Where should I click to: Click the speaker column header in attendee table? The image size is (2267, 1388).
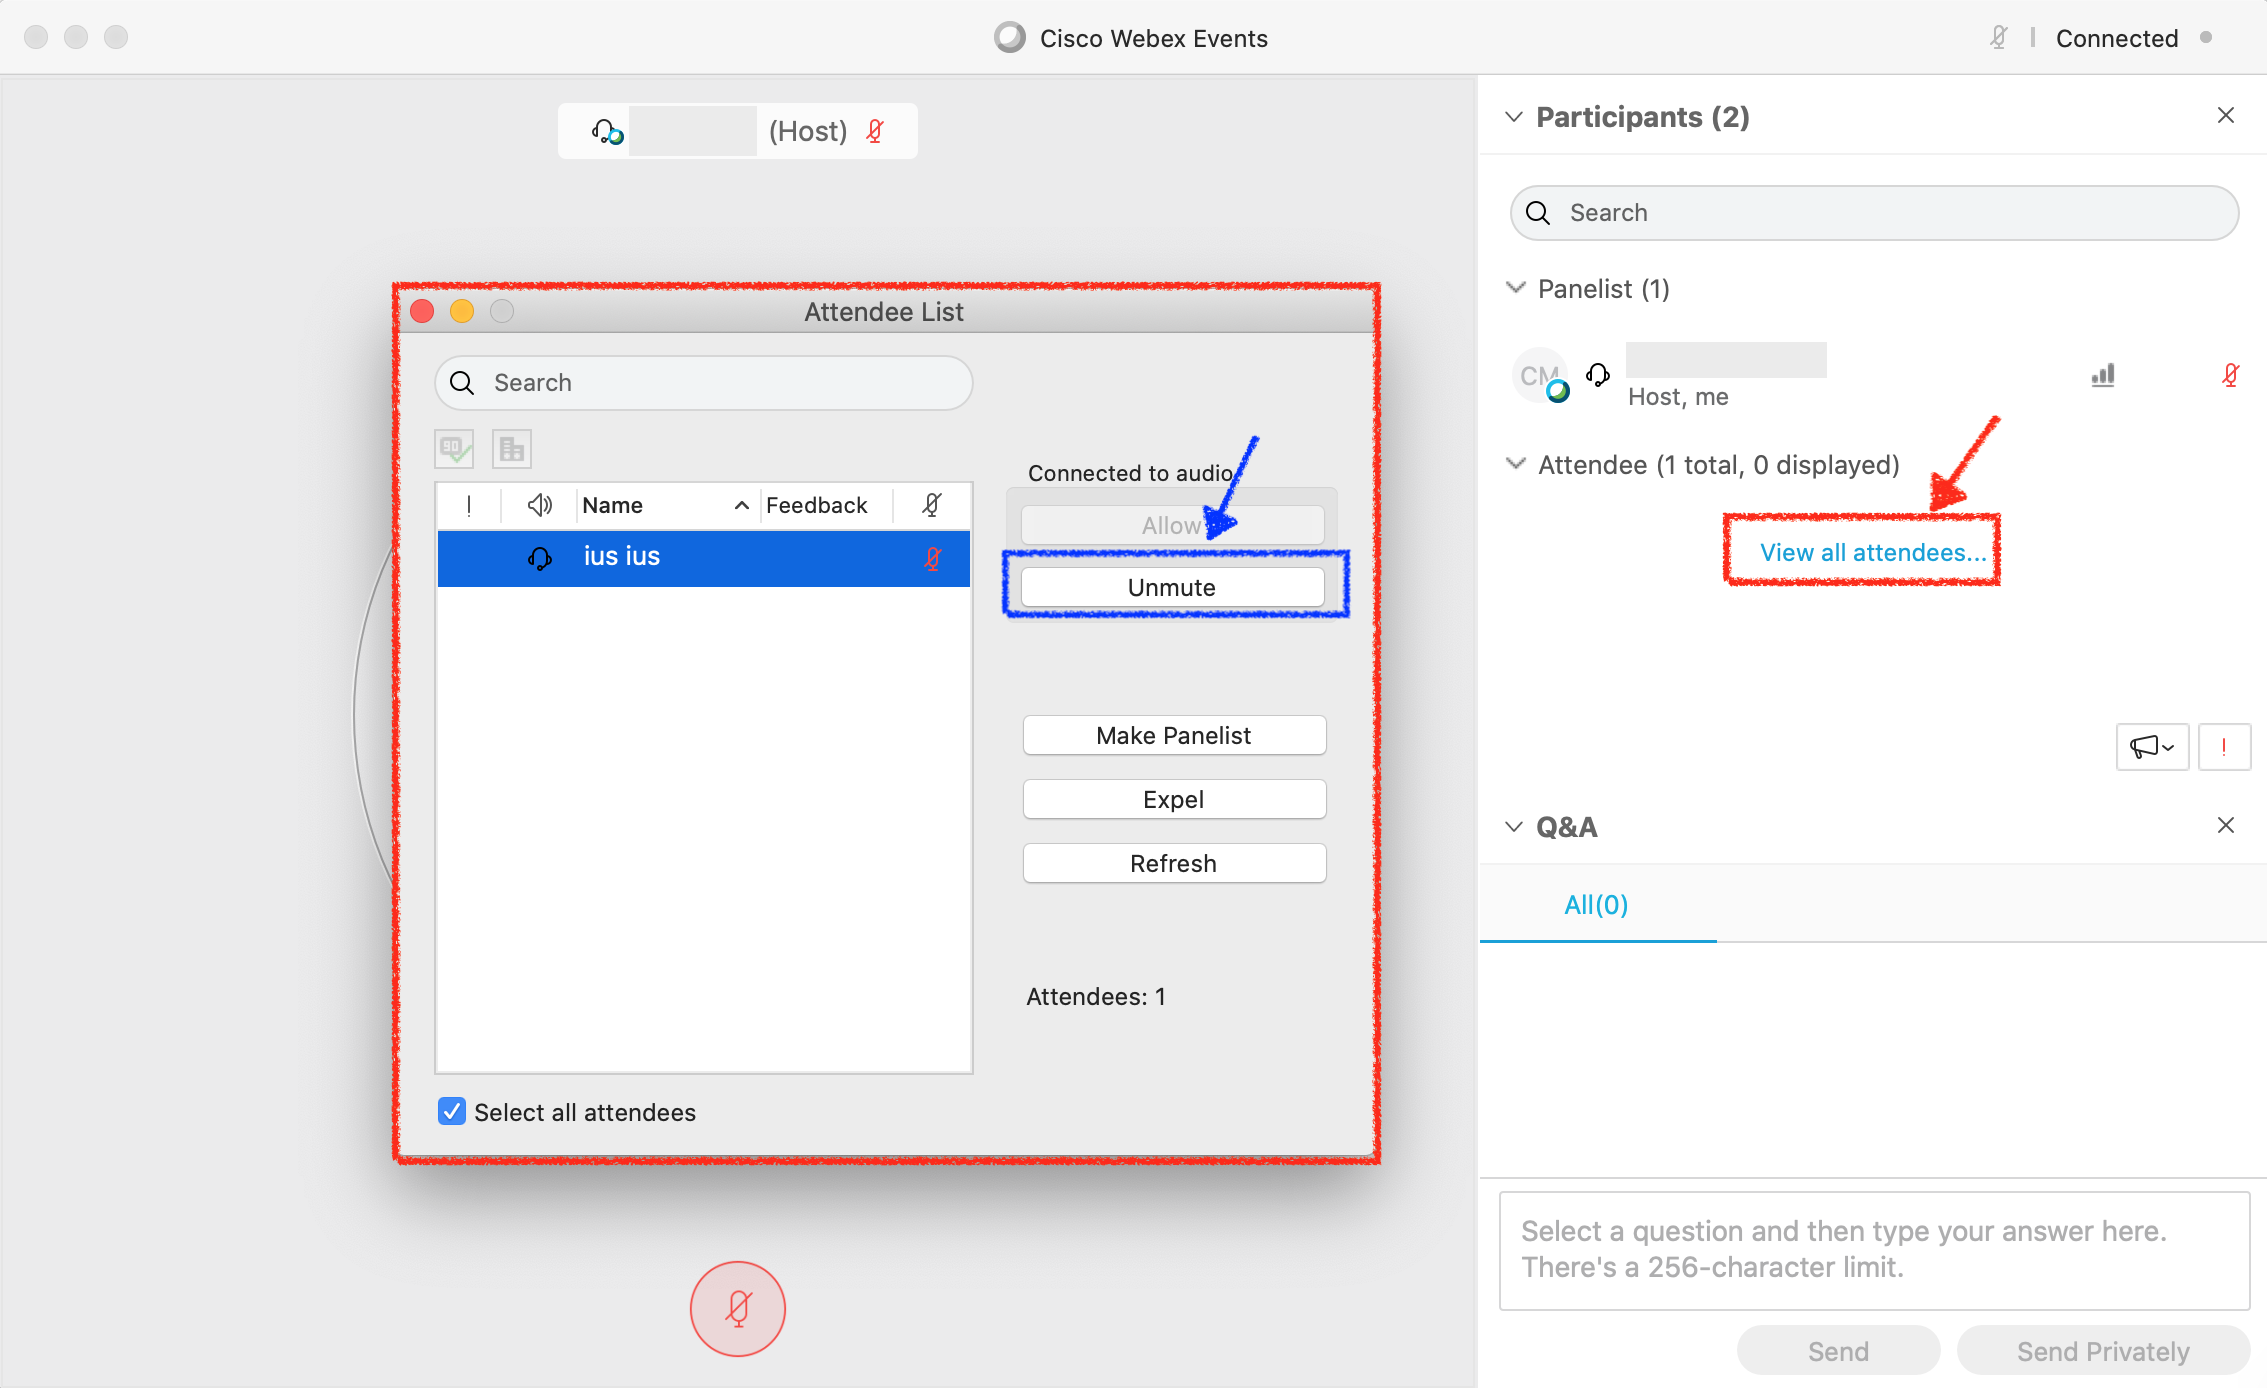click(x=540, y=505)
